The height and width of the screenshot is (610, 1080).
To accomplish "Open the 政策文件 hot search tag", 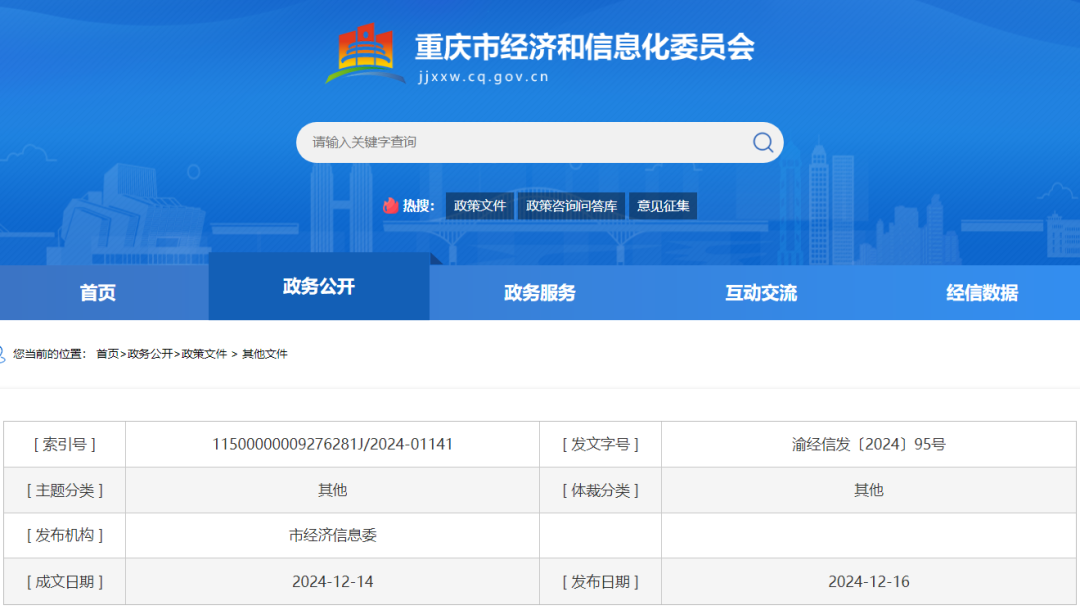I will pos(479,206).
